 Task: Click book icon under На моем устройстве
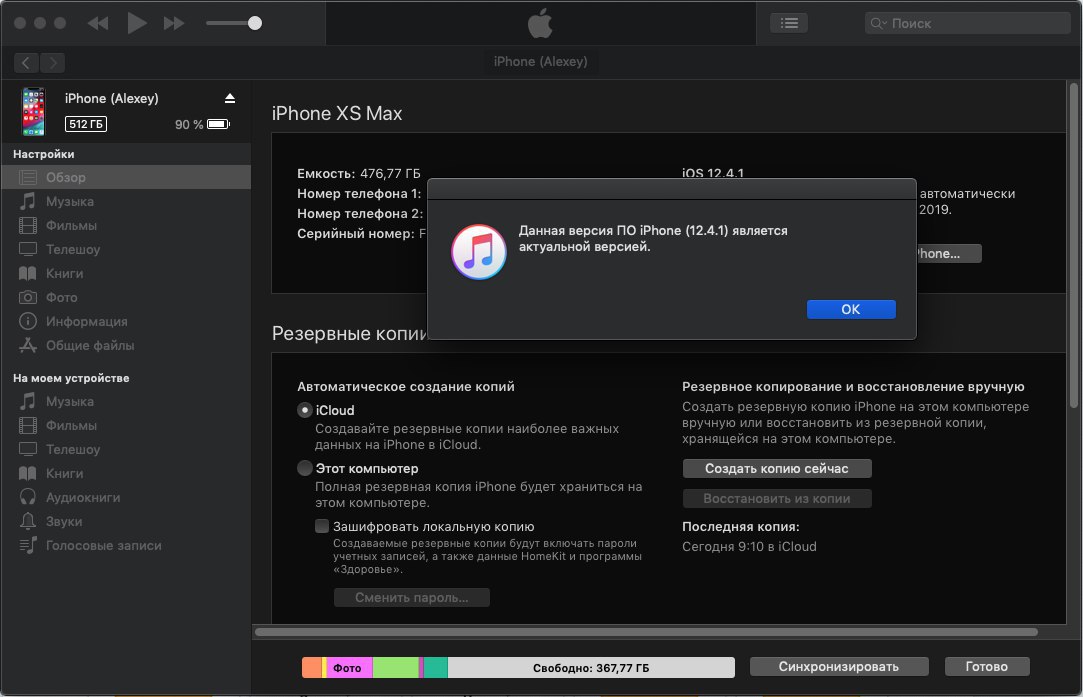coord(28,473)
